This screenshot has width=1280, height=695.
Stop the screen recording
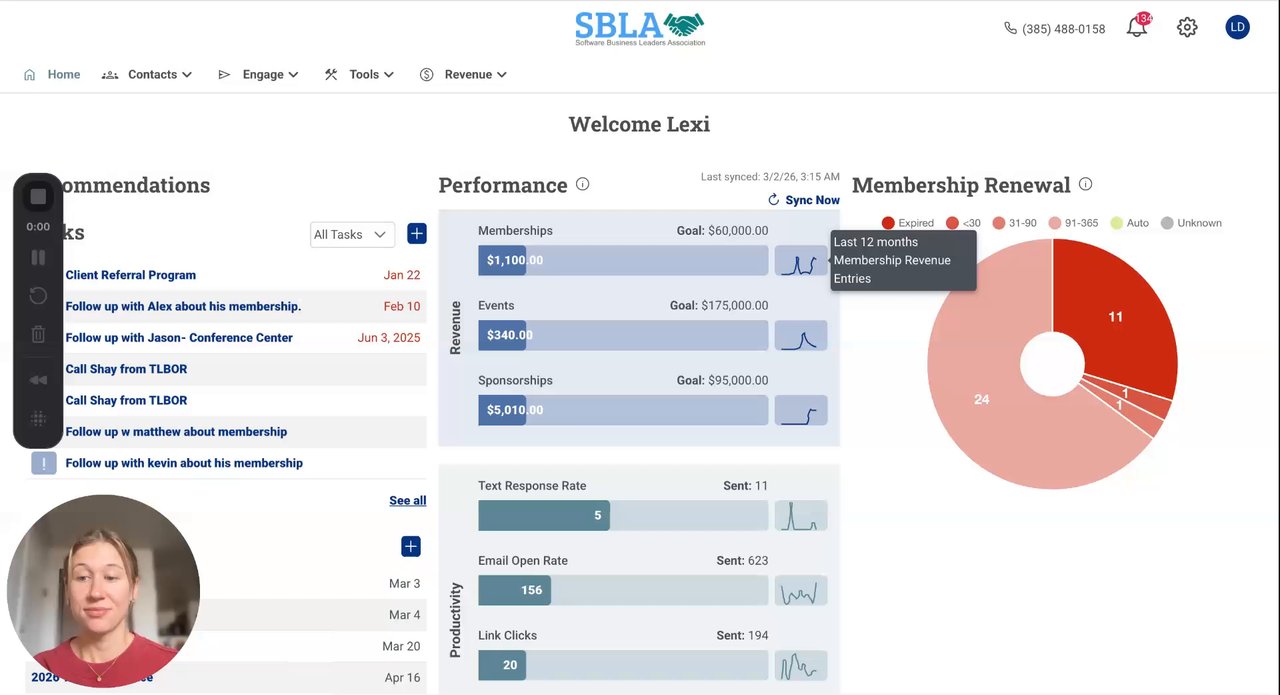point(38,197)
